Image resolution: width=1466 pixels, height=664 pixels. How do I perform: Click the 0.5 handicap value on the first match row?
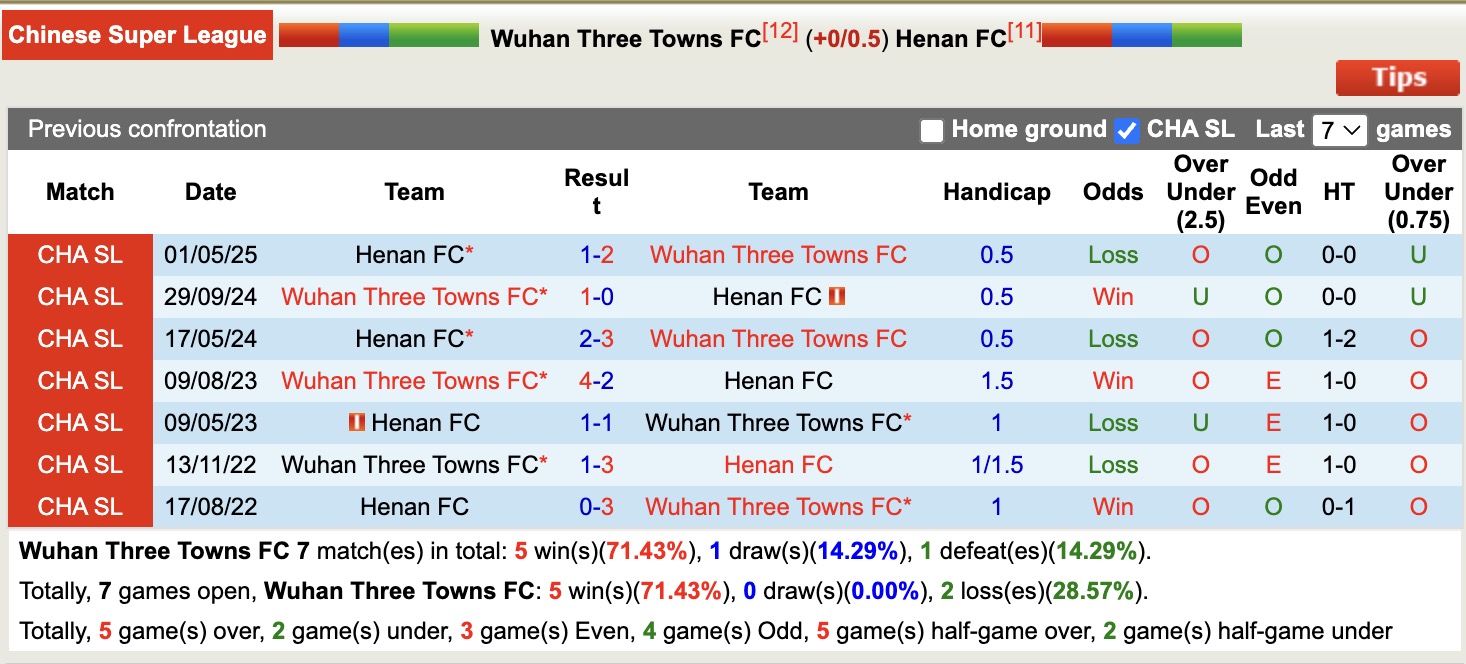pyautogui.click(x=996, y=255)
